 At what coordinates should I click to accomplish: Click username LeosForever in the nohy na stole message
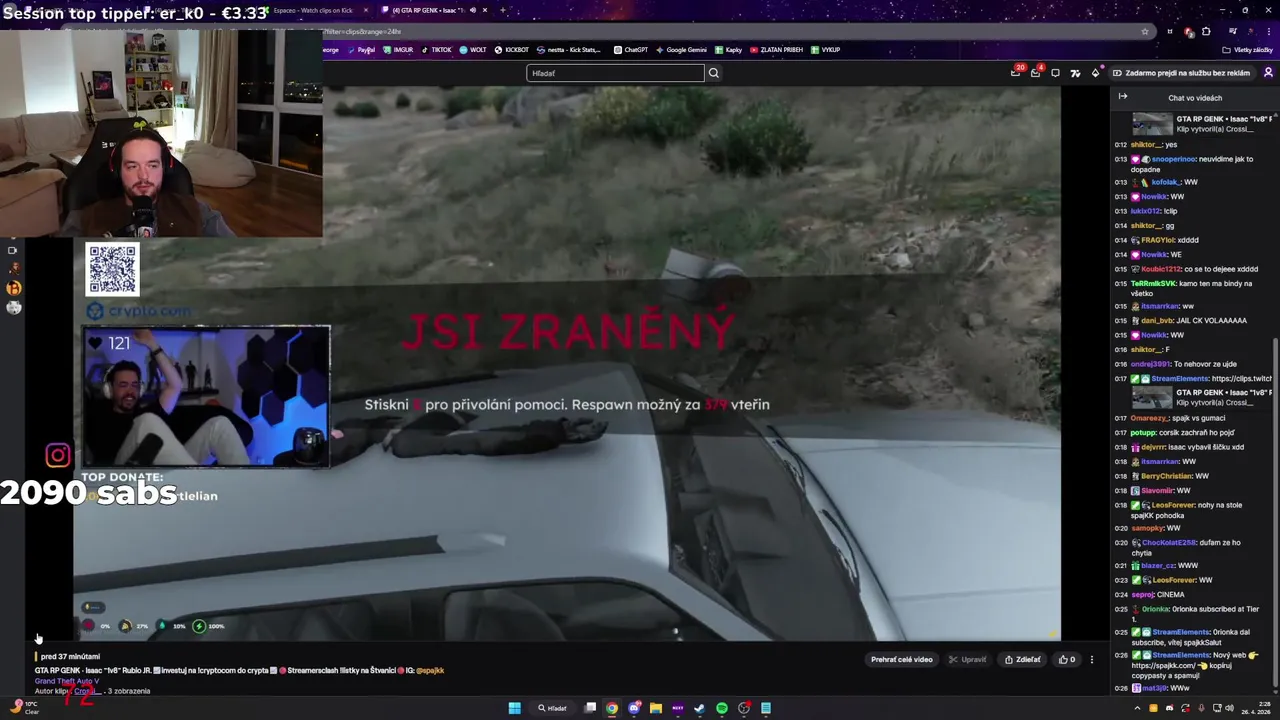[1173, 505]
